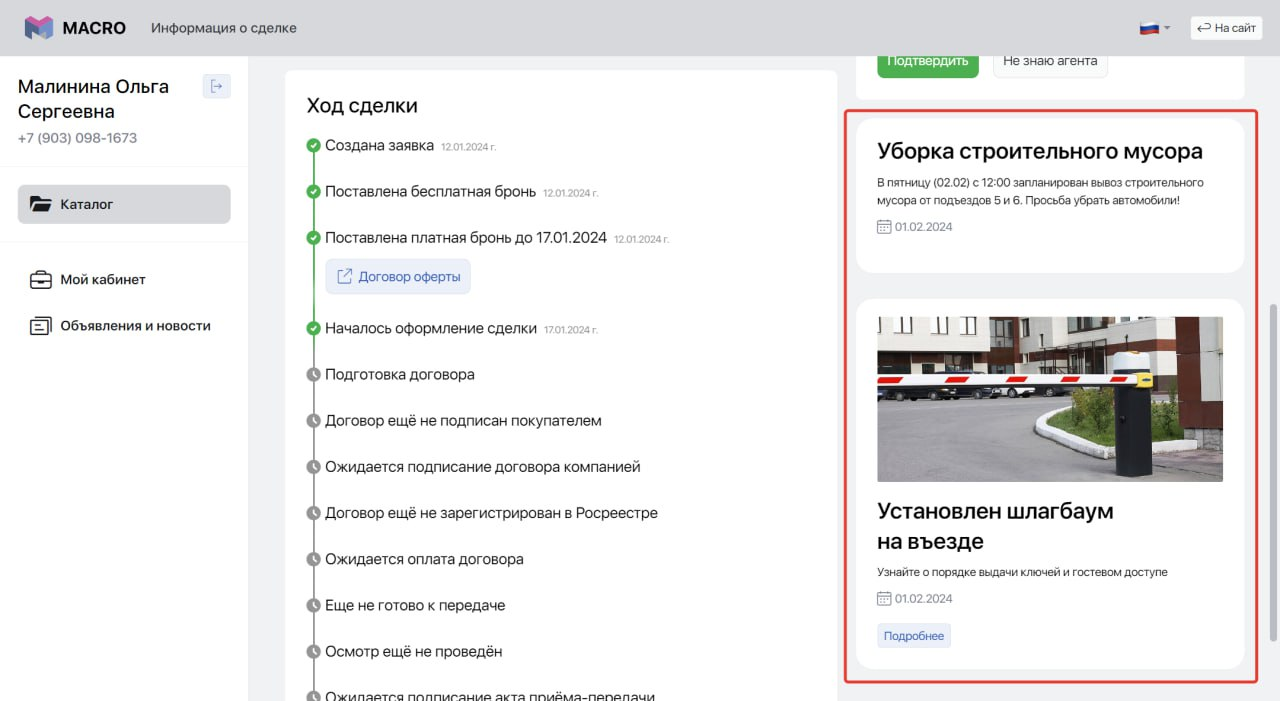Click Подробнее on the barrier news card

point(914,636)
